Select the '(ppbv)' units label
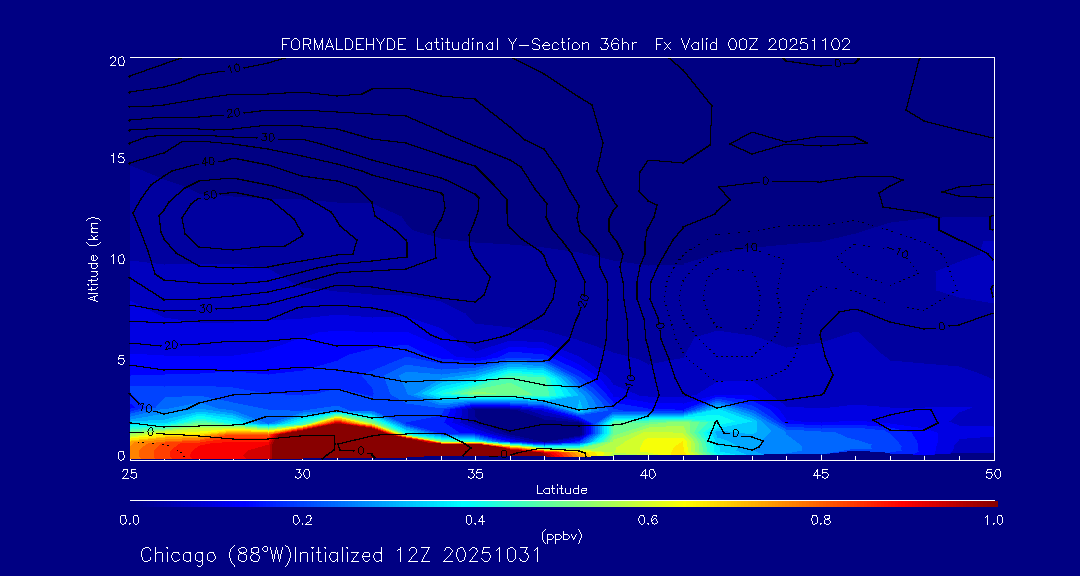 click(x=561, y=536)
